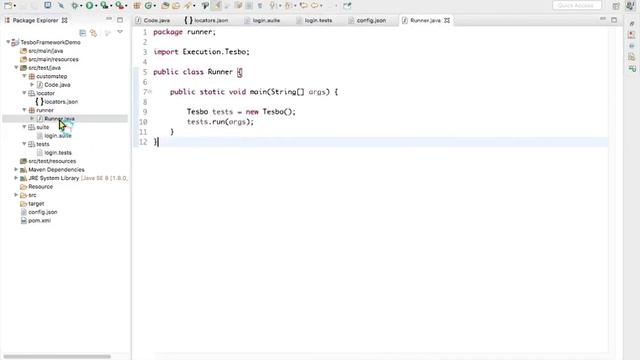Click the Coverage run icon

point(104,5)
